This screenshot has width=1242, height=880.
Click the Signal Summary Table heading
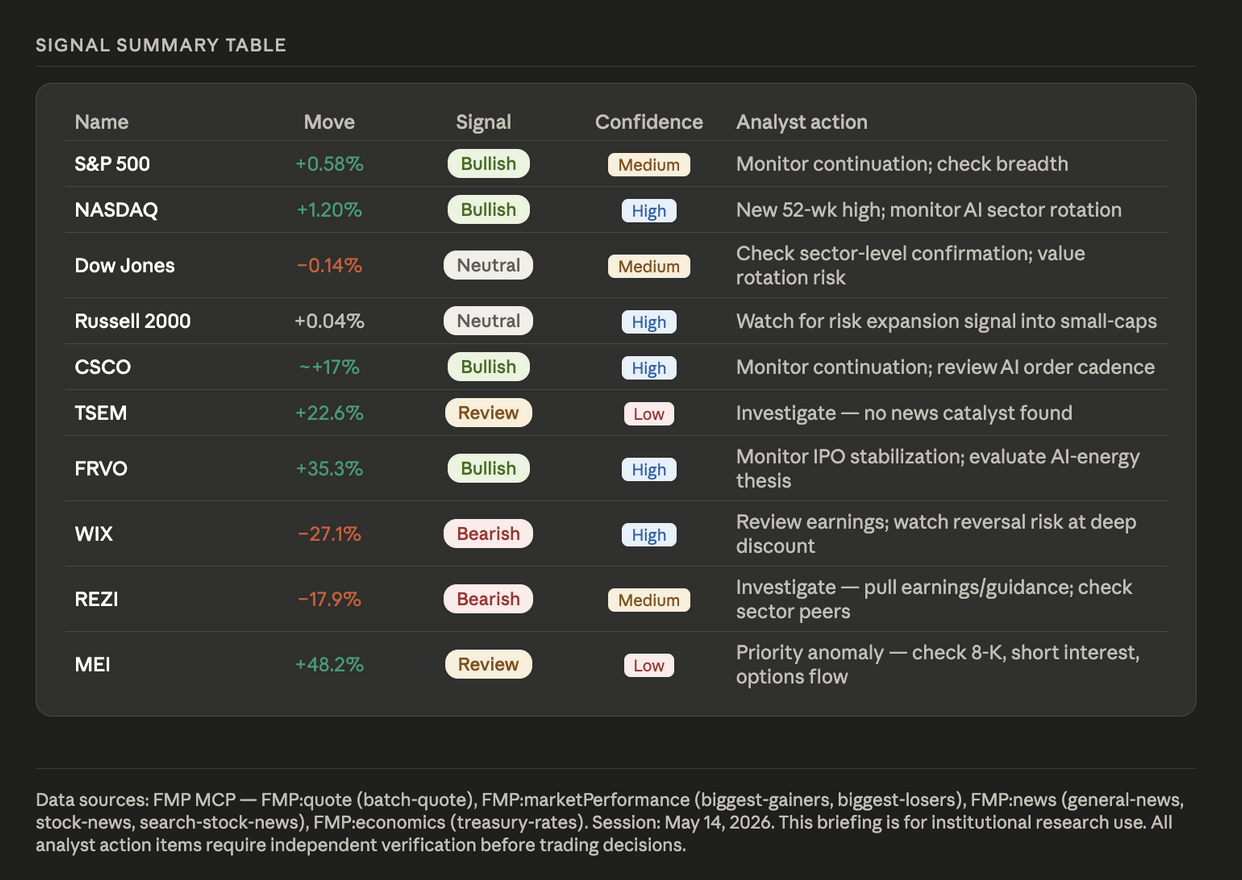[161, 45]
